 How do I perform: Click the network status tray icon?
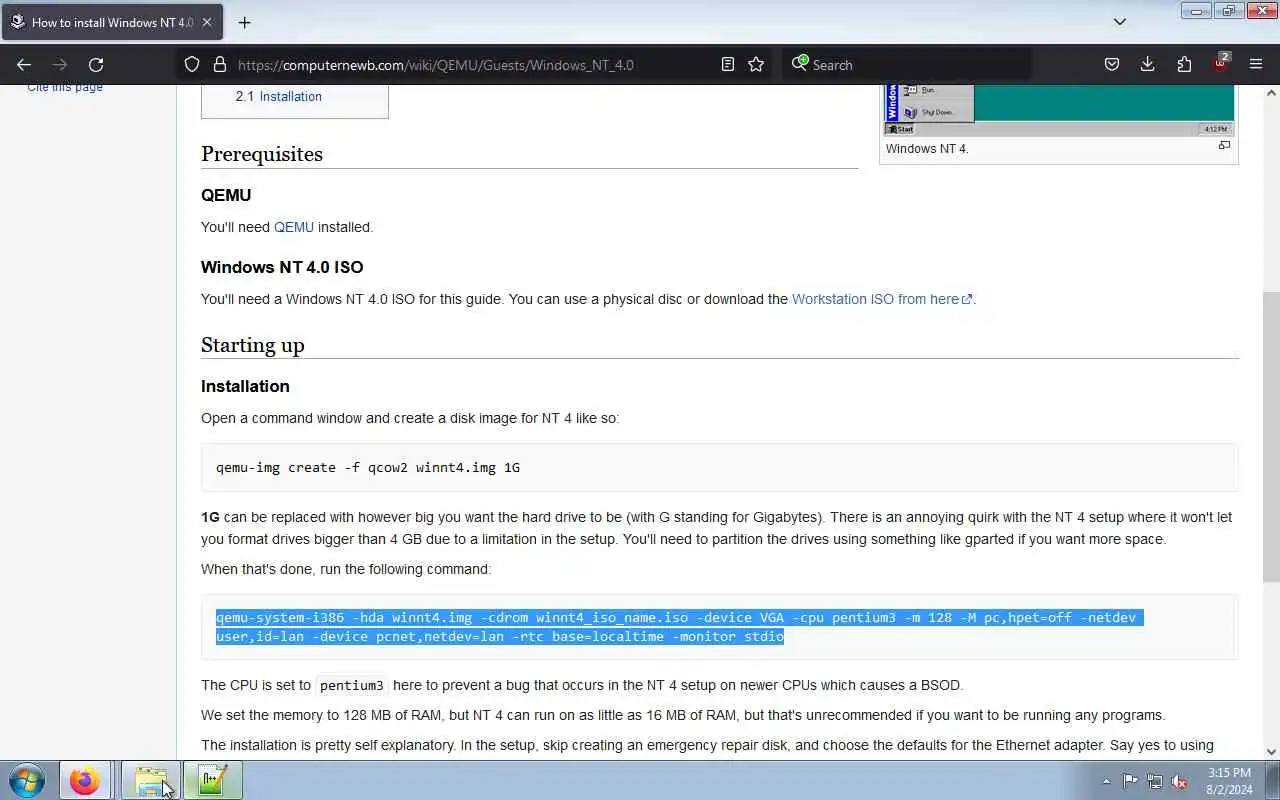coord(1155,782)
